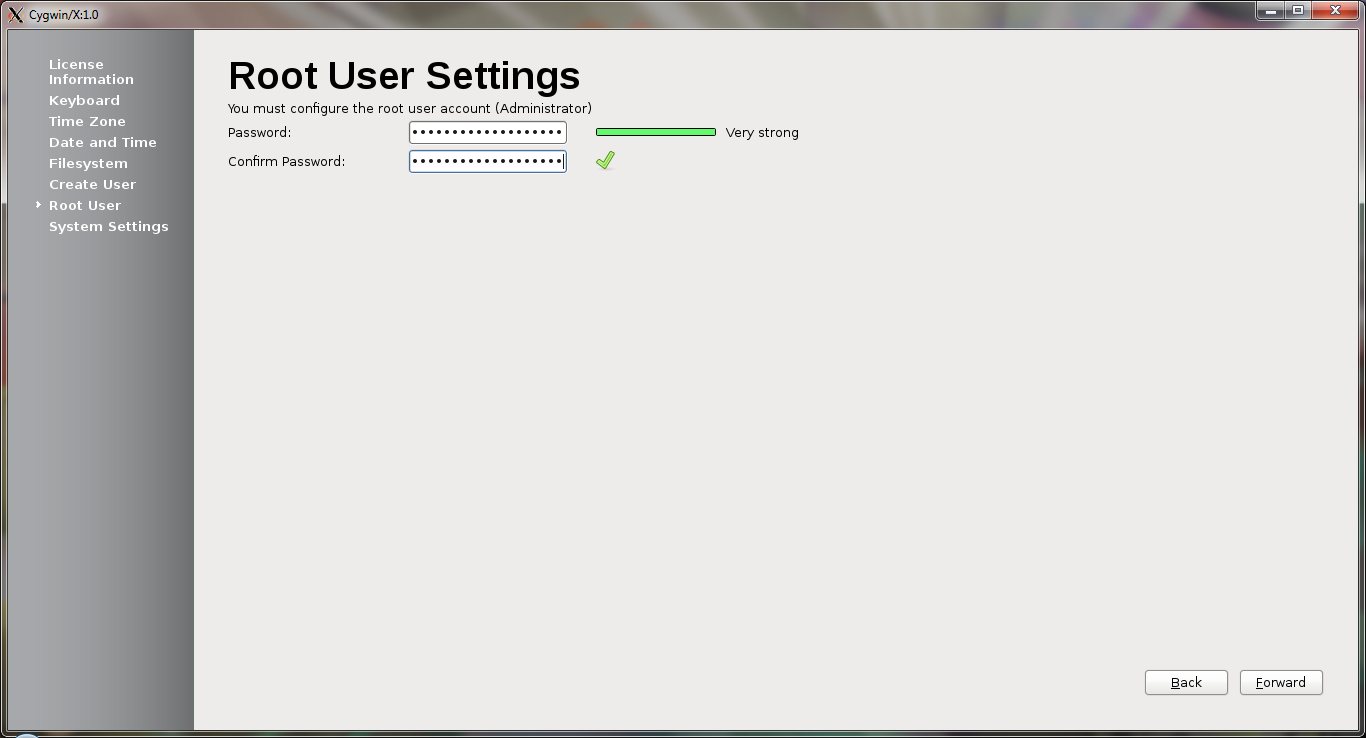Select the Root User sidebar entry
The image size is (1366, 738).
click(85, 205)
